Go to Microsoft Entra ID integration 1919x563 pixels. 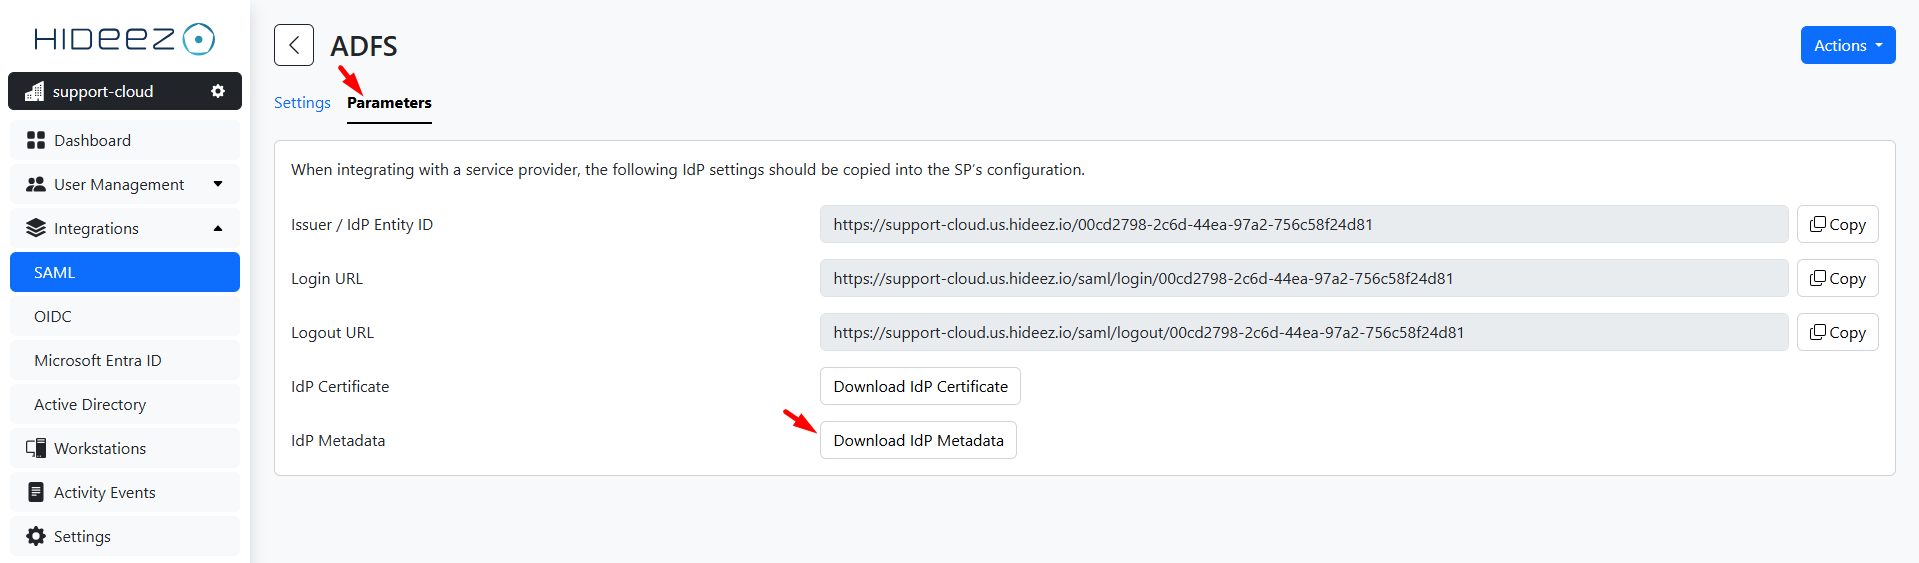[98, 360]
